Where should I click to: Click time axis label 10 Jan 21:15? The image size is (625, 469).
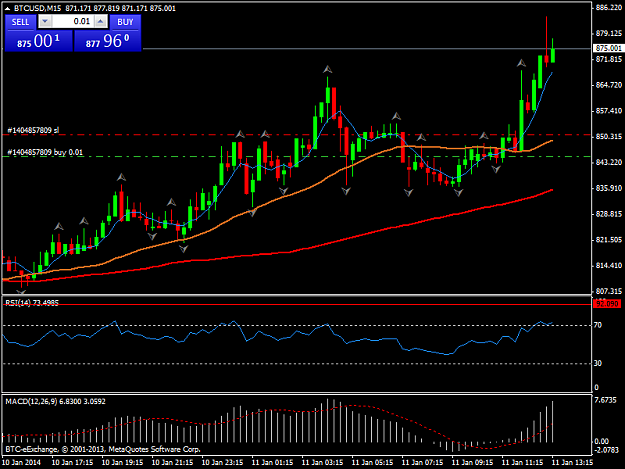pos(173,463)
